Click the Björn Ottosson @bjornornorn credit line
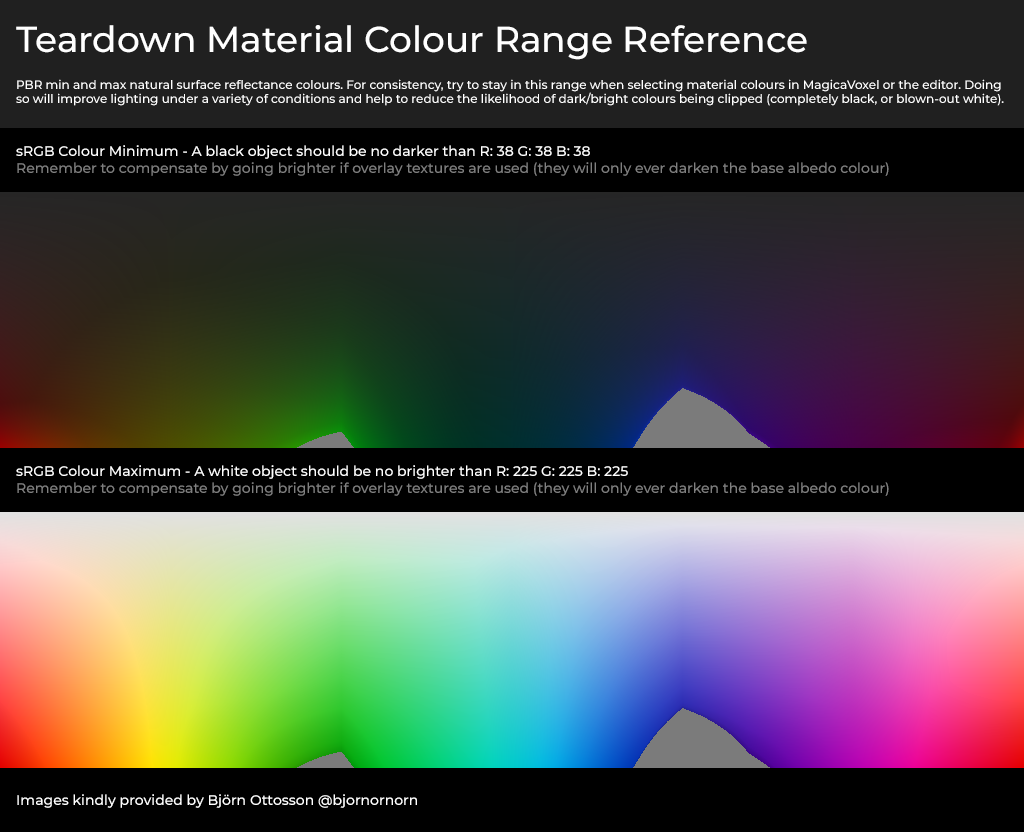 click(x=217, y=800)
